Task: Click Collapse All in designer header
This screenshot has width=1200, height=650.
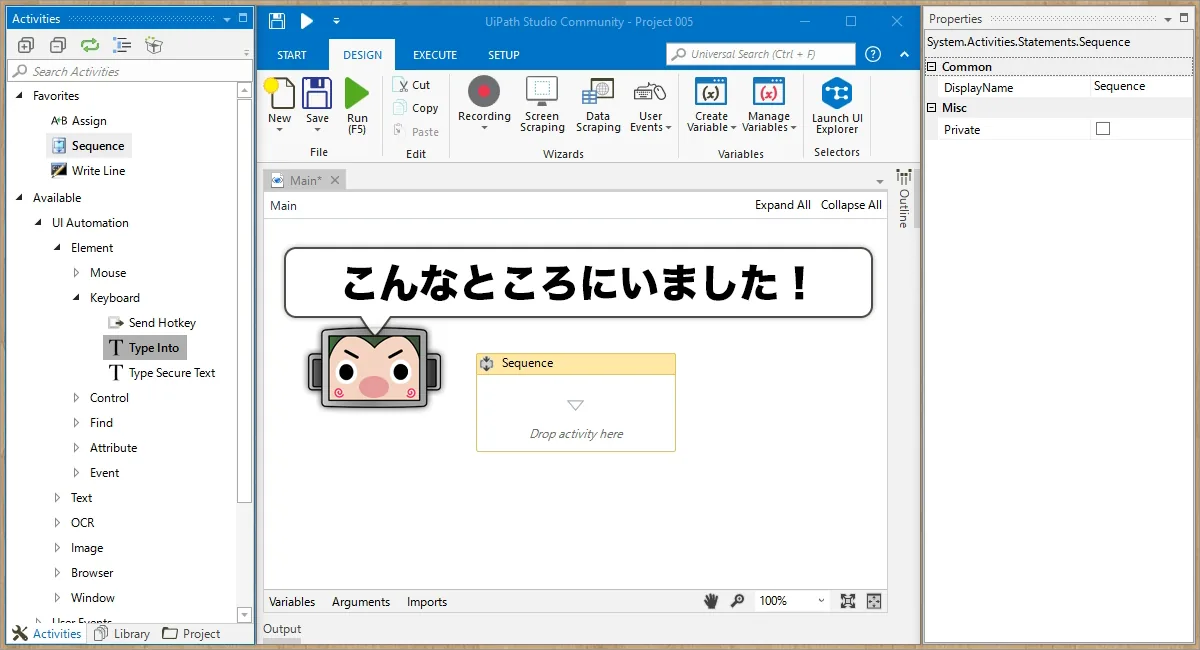Action: pos(851,205)
